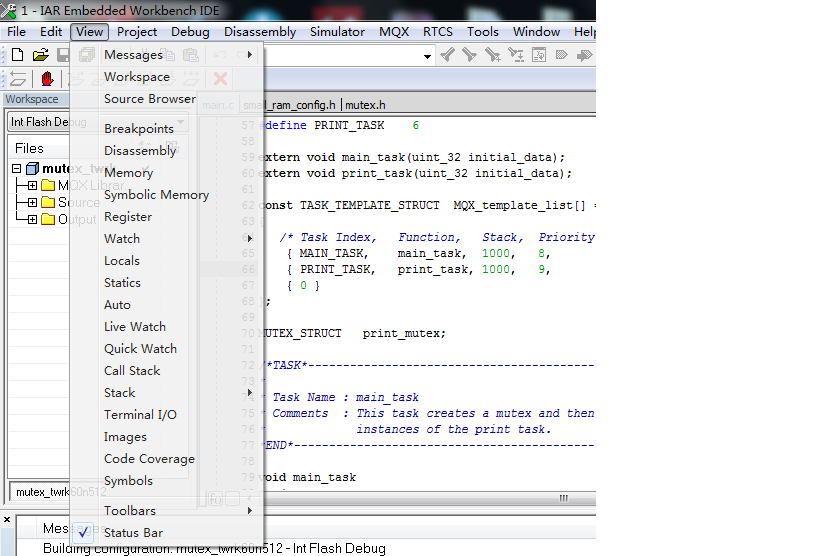Open the Messages submenu arrow

(x=250, y=54)
